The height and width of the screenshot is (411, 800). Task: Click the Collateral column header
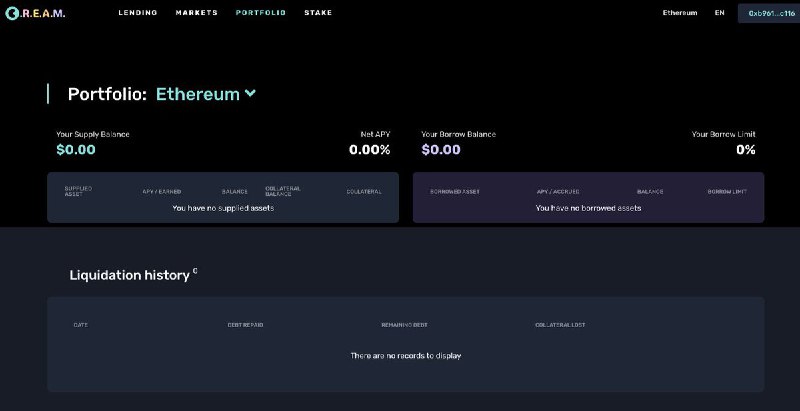364,192
